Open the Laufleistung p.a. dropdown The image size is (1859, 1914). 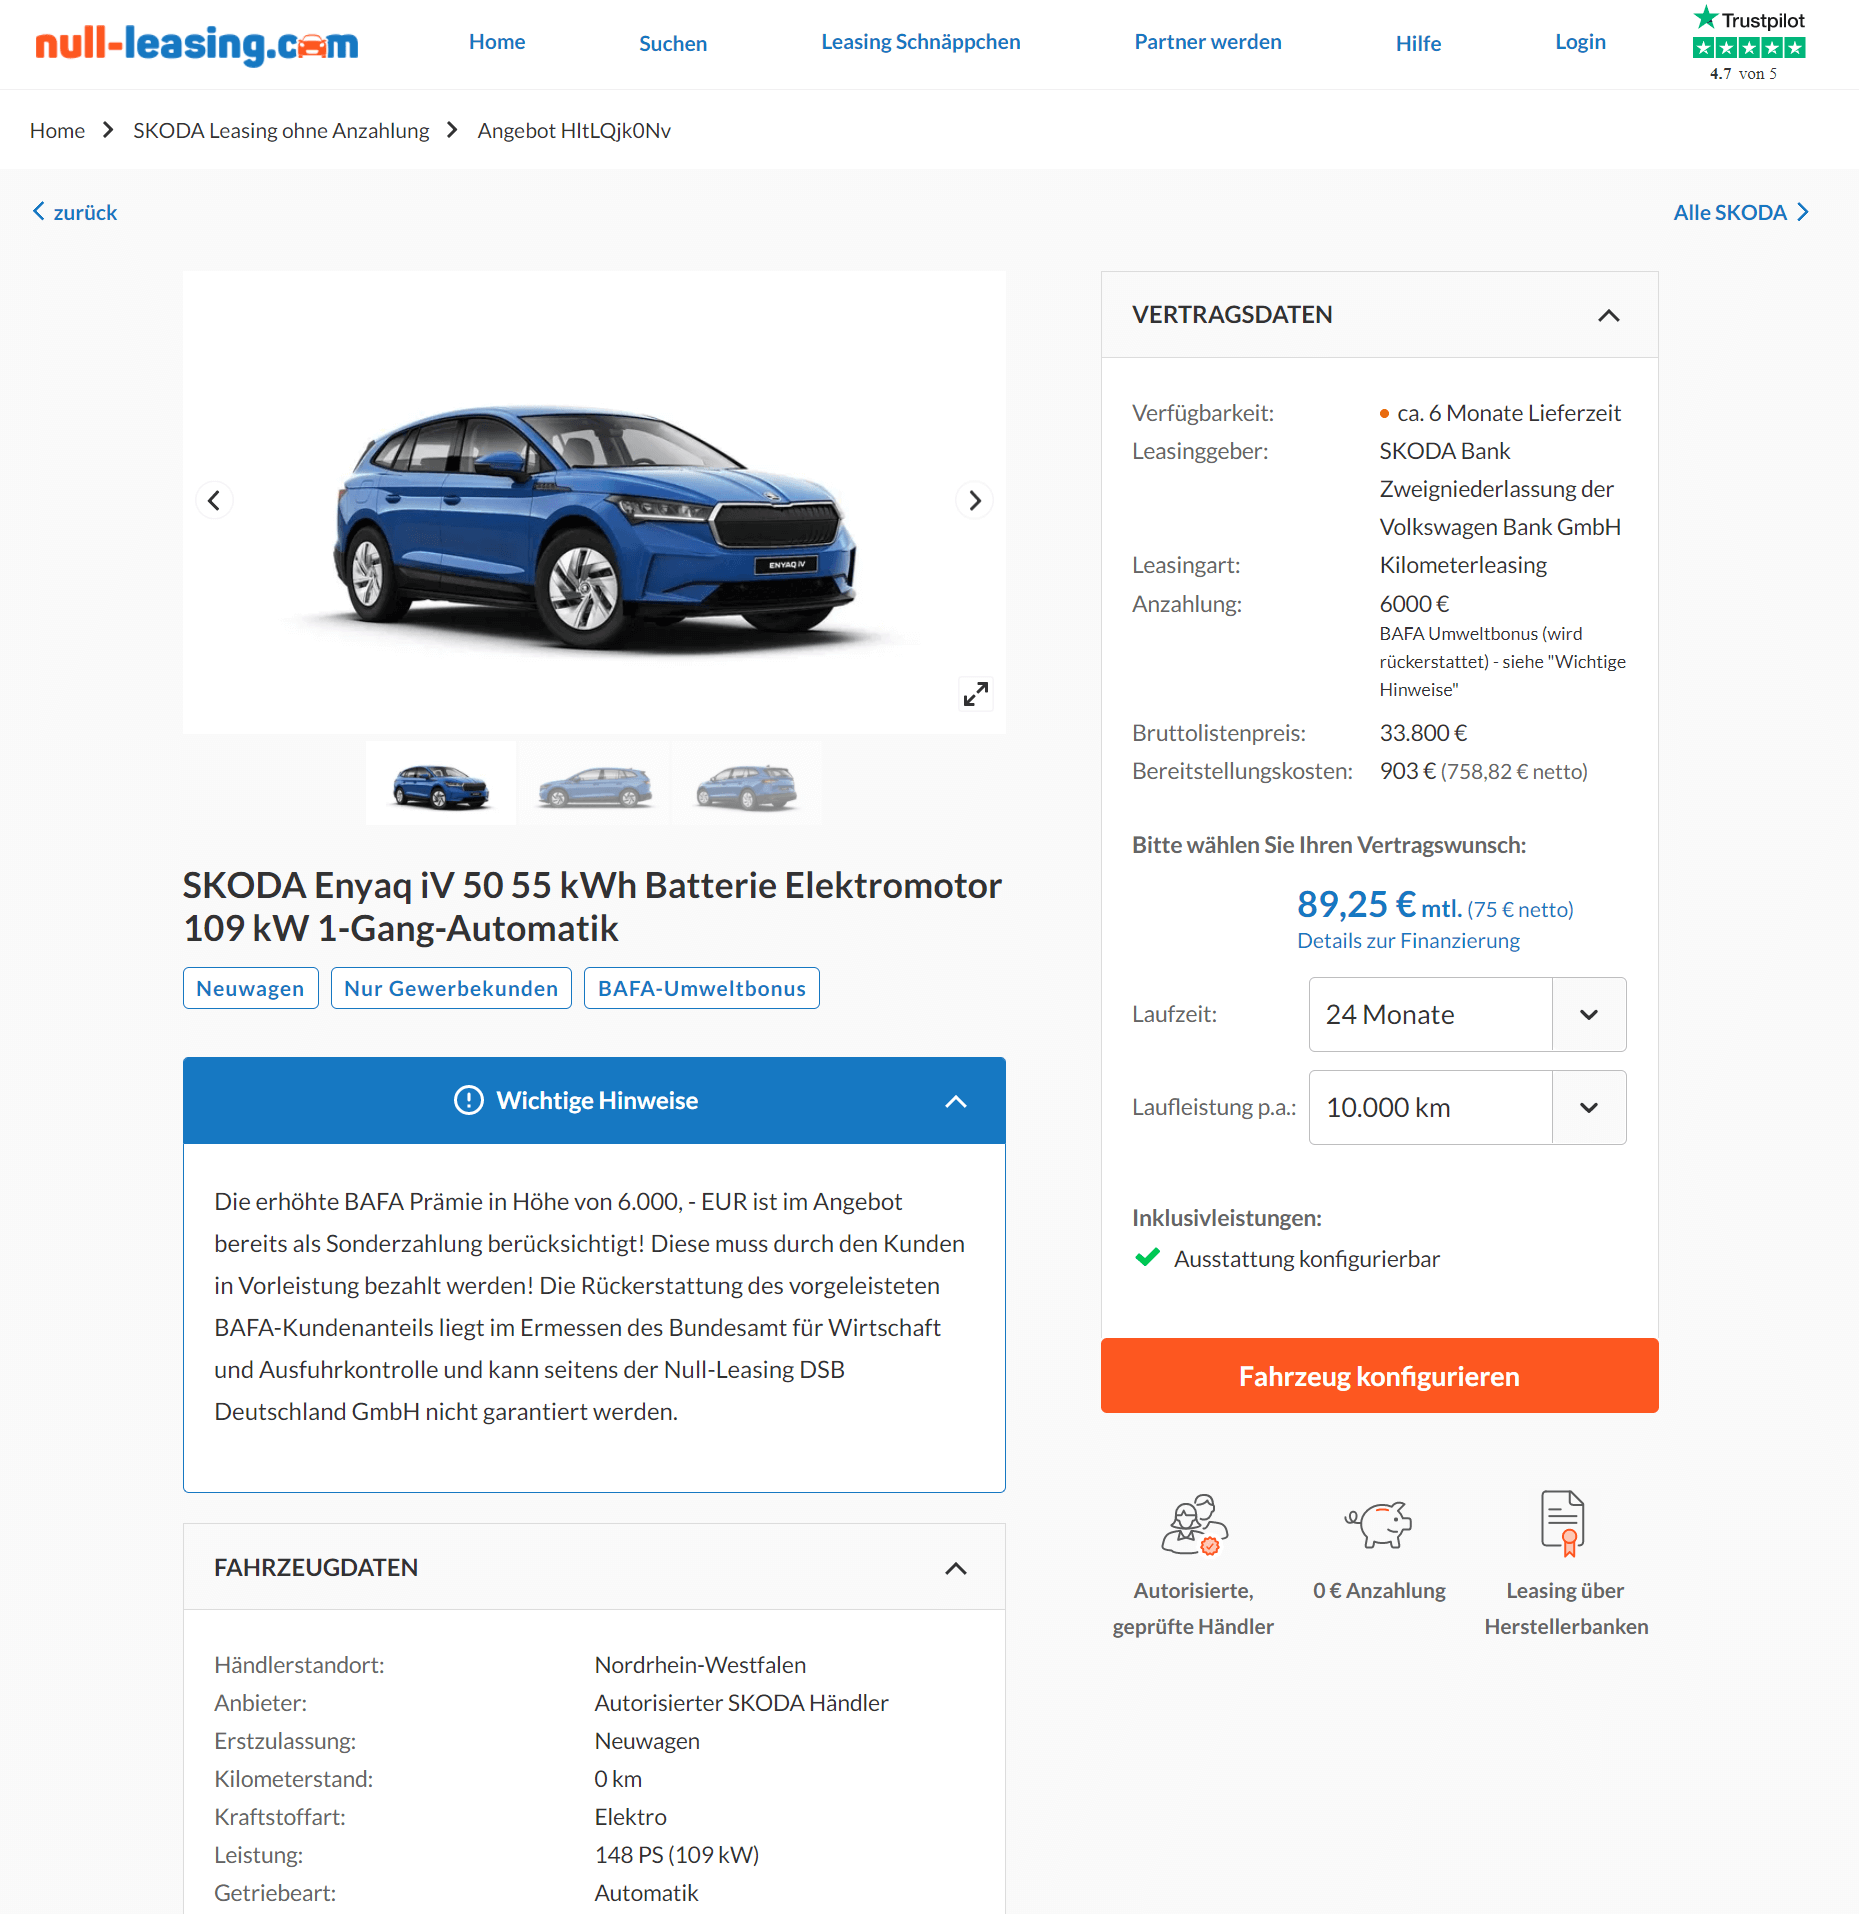[x=1467, y=1107]
